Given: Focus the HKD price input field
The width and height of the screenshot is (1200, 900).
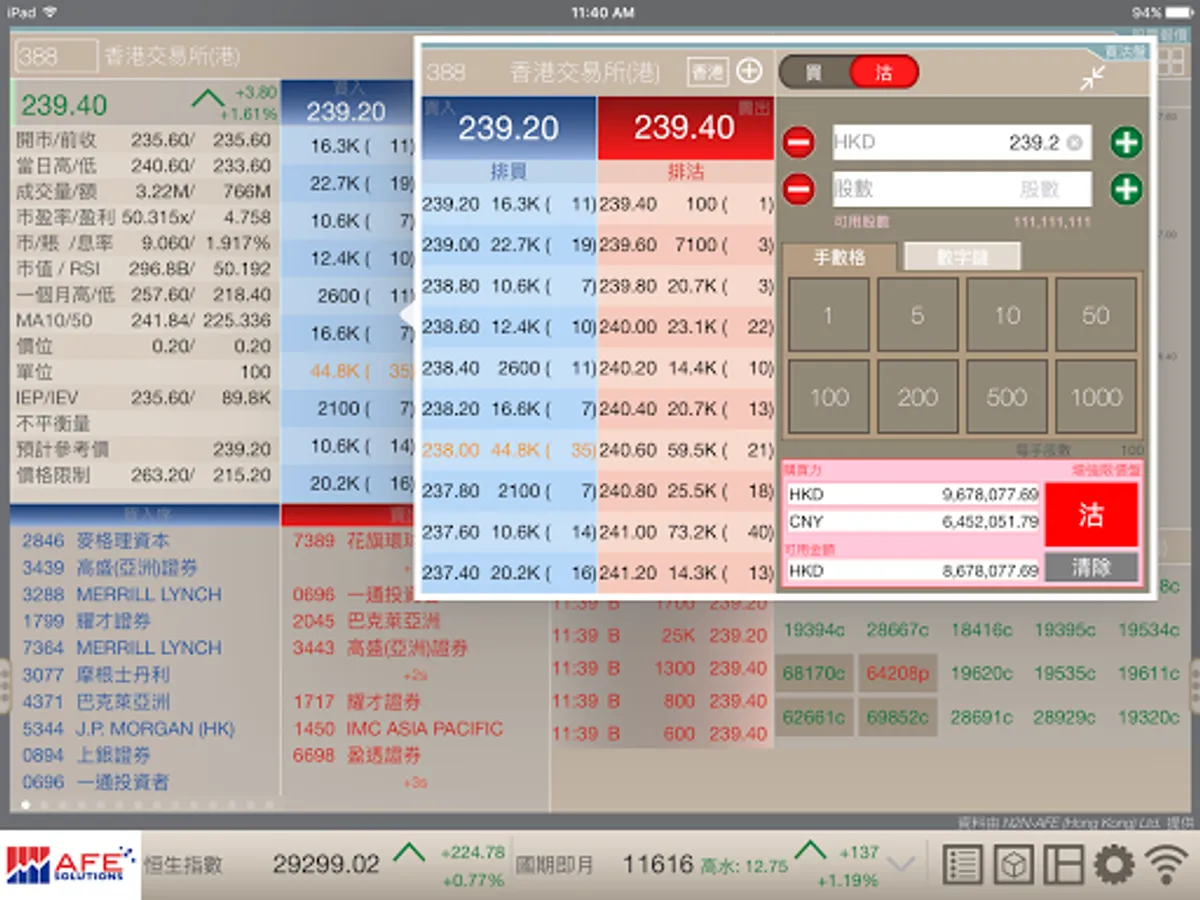Looking at the screenshot, I should (961, 143).
